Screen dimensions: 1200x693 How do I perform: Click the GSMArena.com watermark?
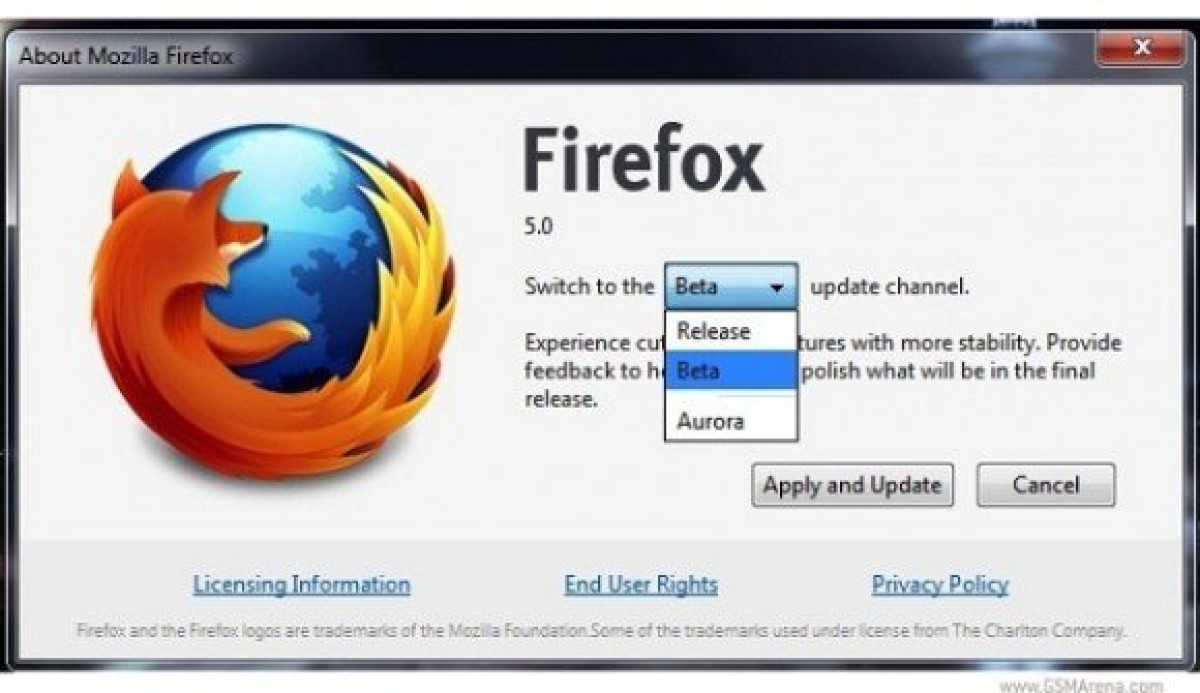coord(1081,685)
